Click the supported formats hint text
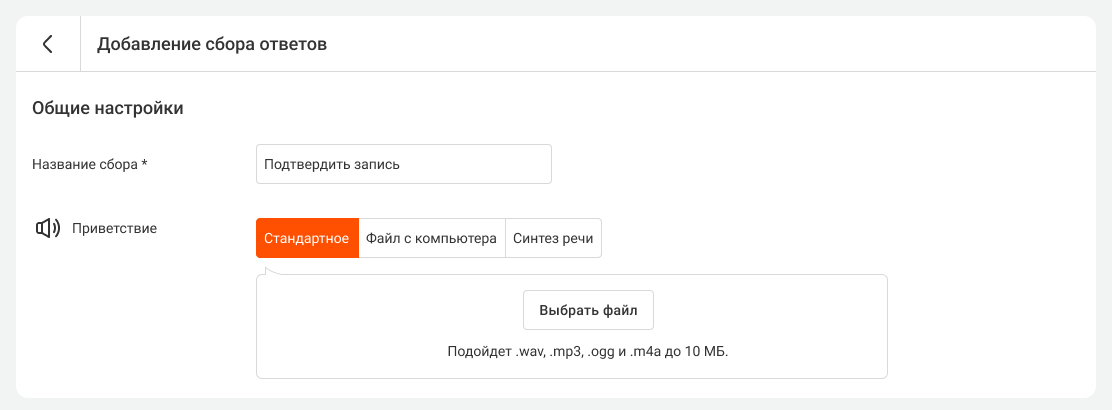The image size is (1112, 410). pyautogui.click(x=589, y=351)
